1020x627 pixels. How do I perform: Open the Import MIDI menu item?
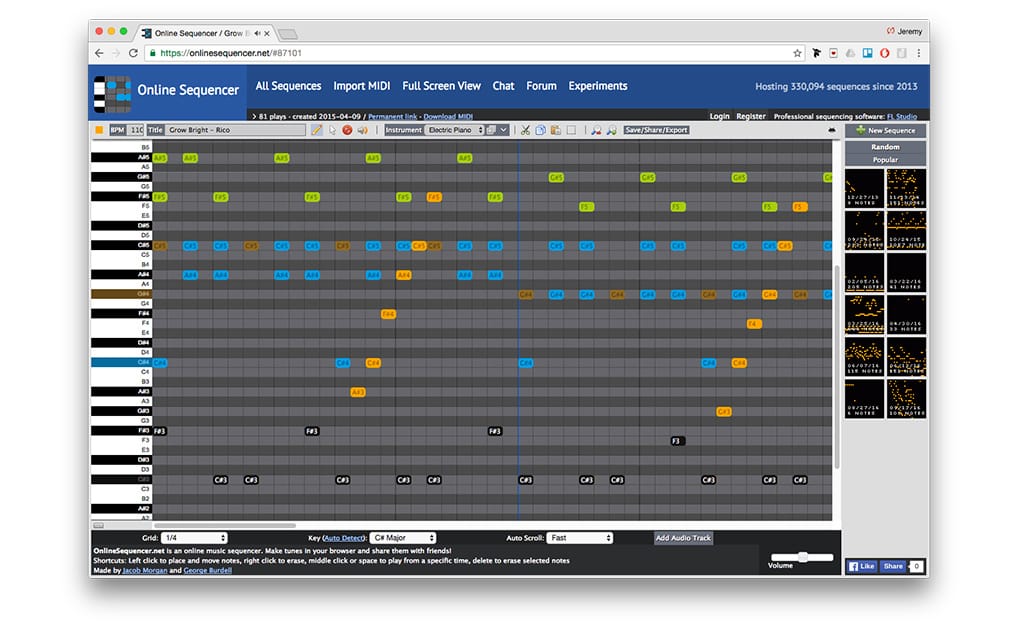[x=362, y=86]
